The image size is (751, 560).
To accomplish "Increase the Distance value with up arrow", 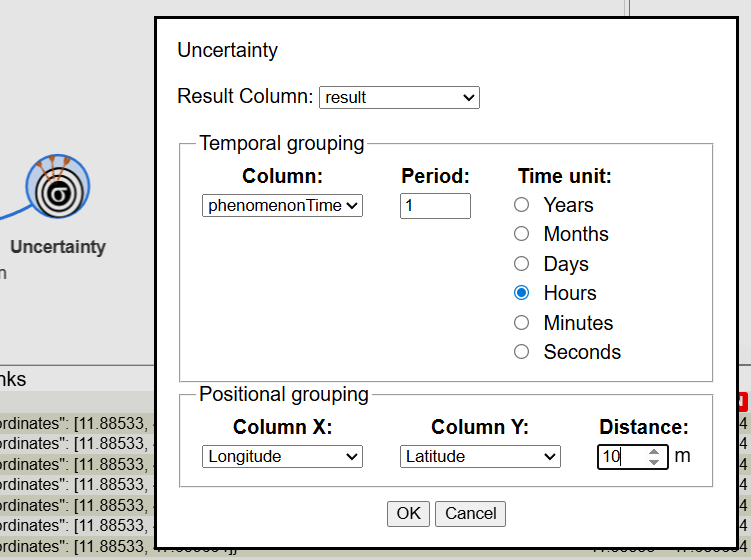I will point(654,452).
